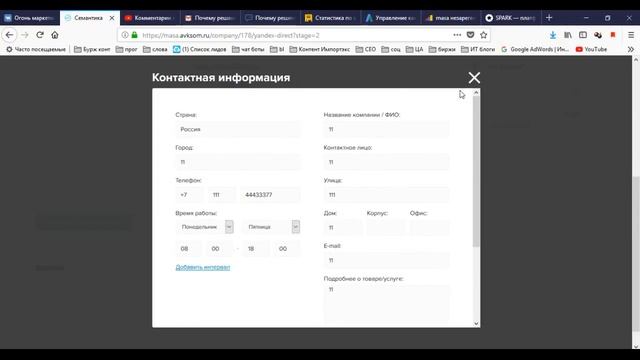The width and height of the screenshot is (640, 360).
Task: Click the Офис input field
Action: [x=429, y=227]
